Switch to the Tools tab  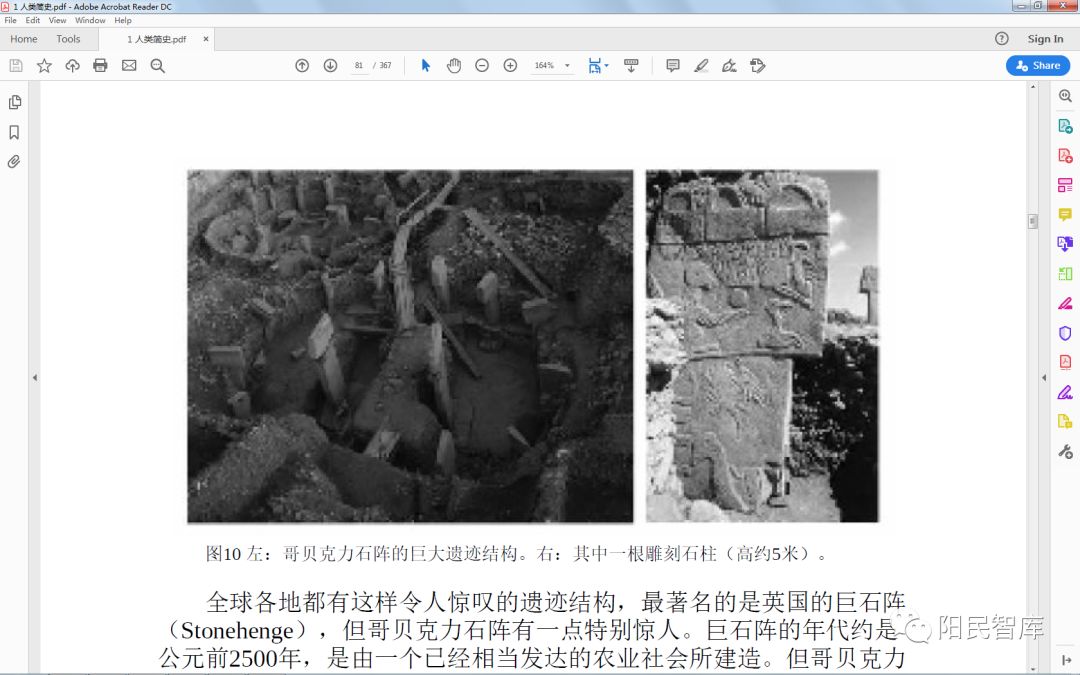pyautogui.click(x=68, y=39)
